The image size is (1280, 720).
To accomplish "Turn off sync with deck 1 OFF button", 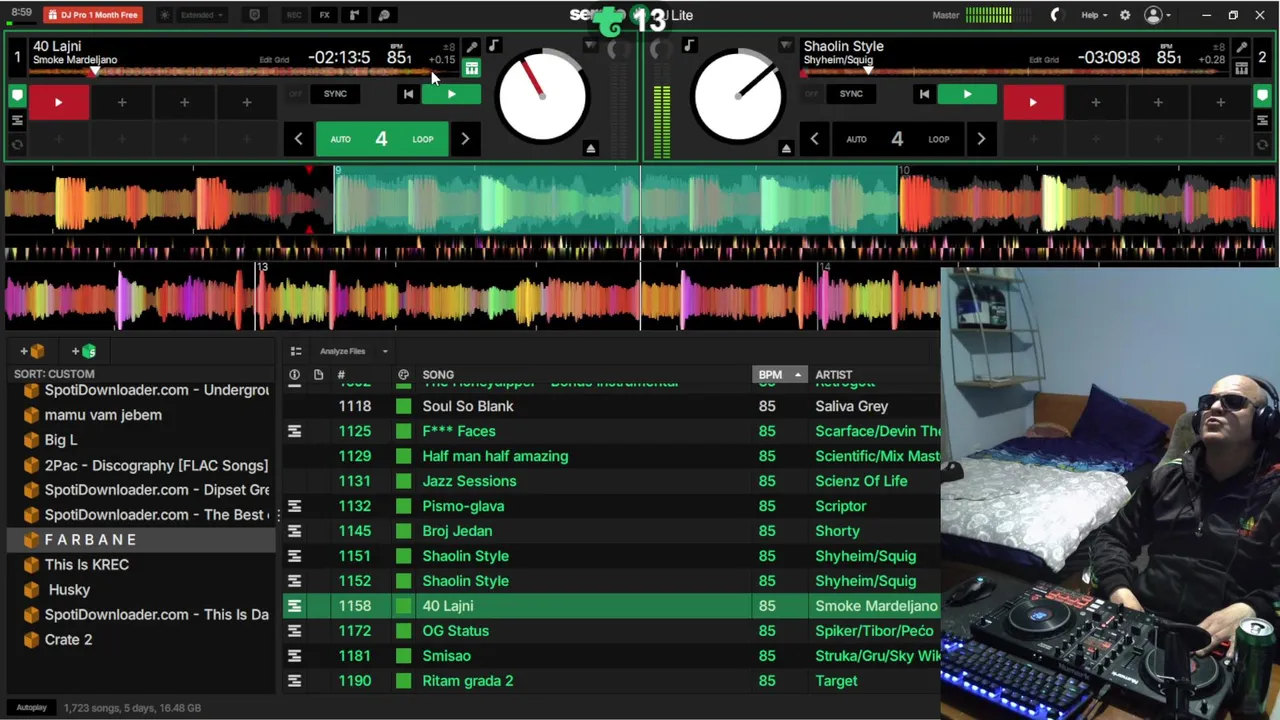I will [x=295, y=94].
